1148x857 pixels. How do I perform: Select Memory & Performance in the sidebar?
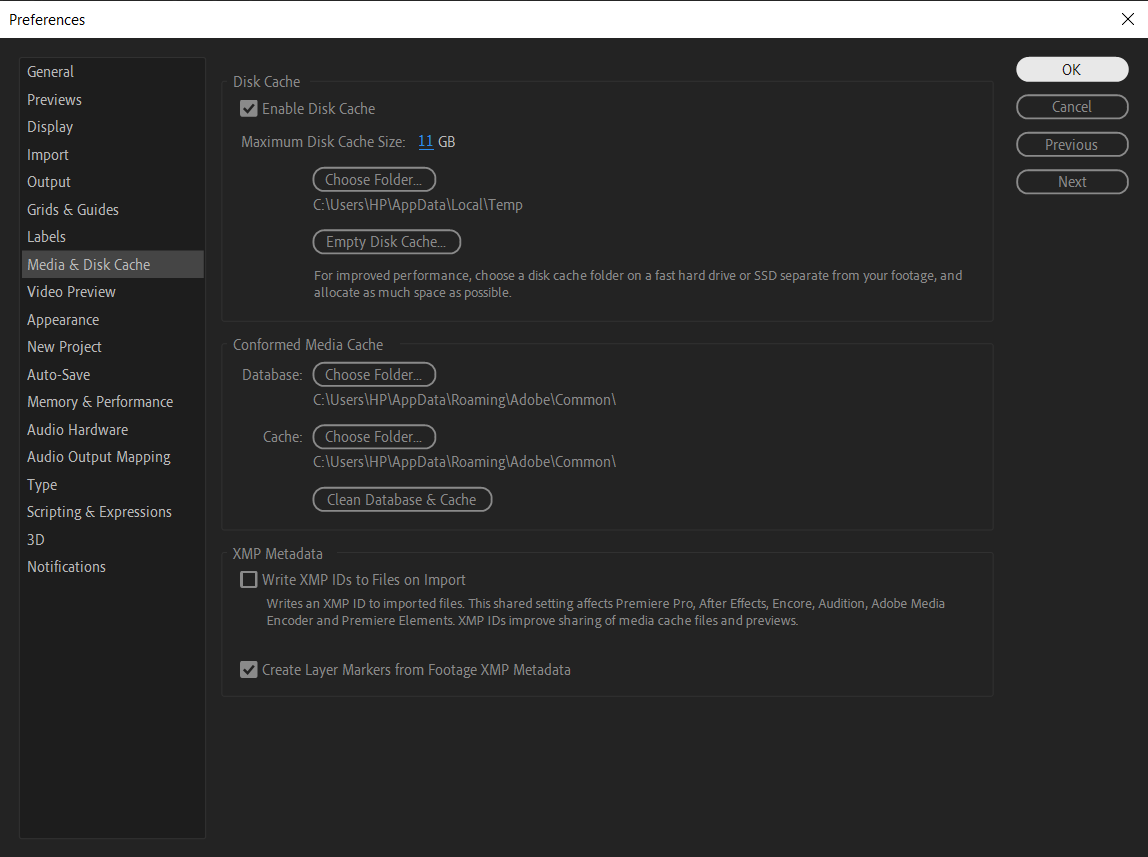pos(100,402)
